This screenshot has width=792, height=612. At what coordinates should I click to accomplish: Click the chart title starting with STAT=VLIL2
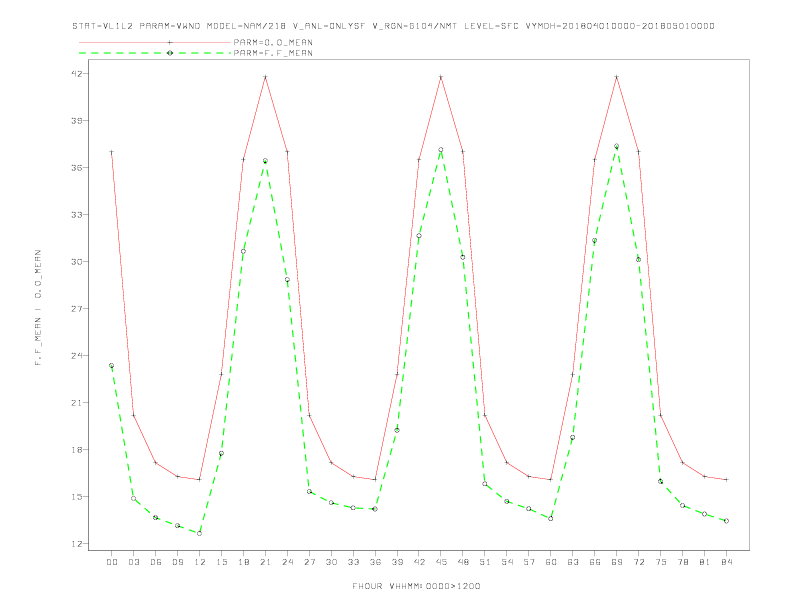(x=393, y=26)
